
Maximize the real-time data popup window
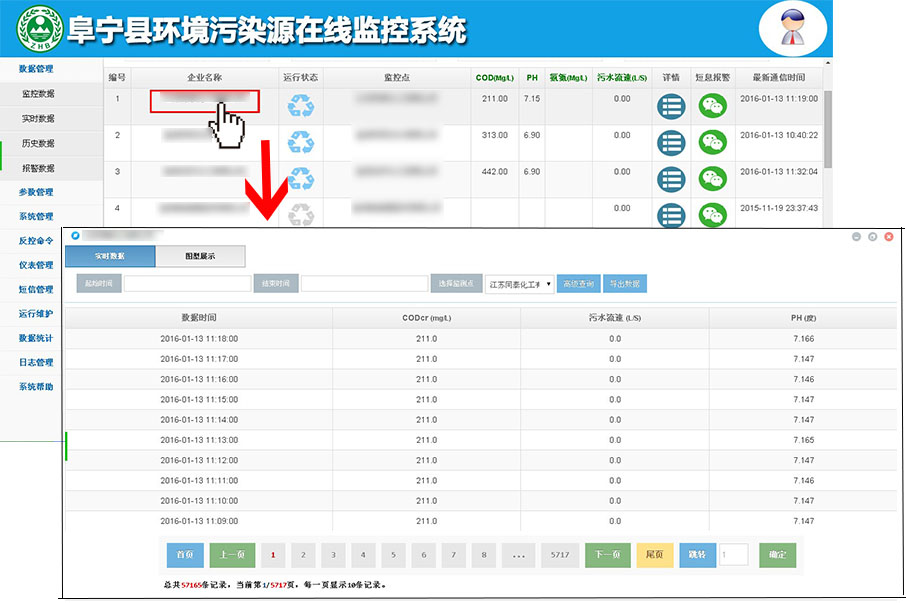pos(872,237)
